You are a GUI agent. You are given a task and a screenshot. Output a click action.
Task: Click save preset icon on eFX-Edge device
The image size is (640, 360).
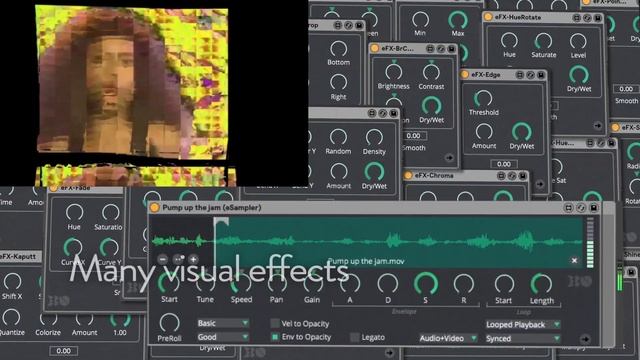541,75
